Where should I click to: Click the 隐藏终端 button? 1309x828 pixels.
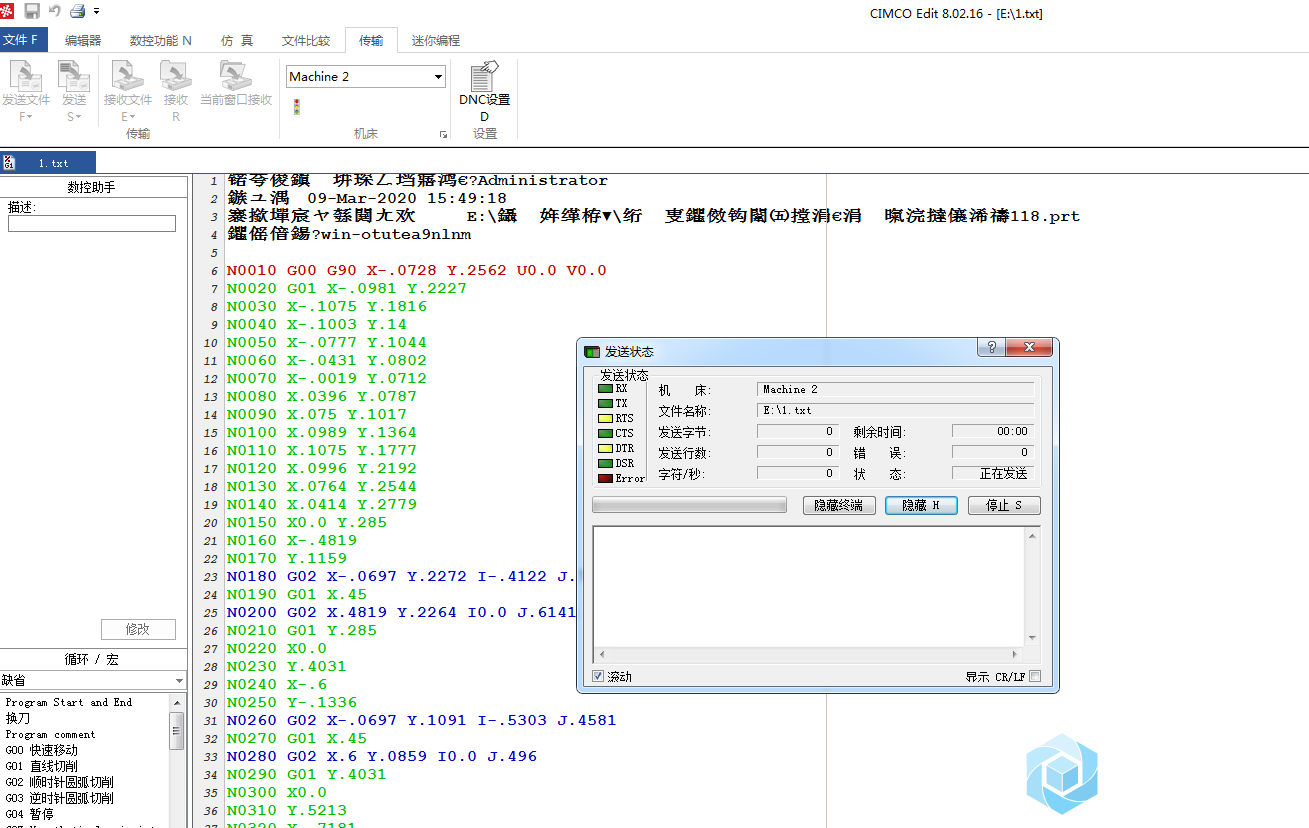(x=839, y=505)
